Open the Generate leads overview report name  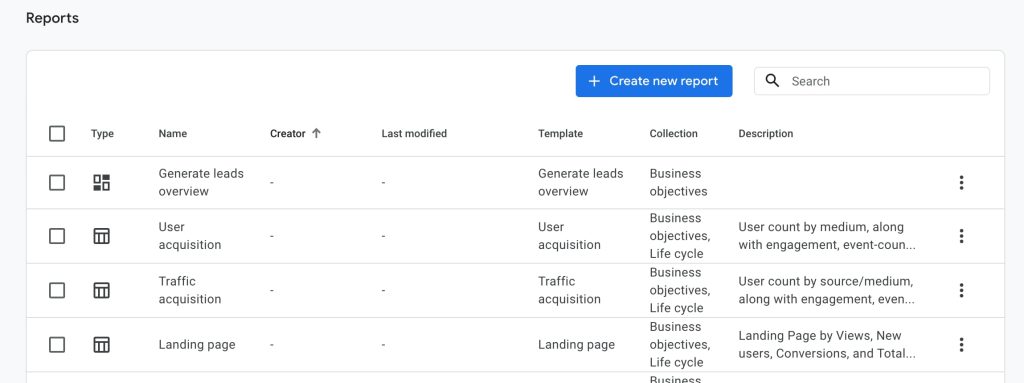pos(201,182)
